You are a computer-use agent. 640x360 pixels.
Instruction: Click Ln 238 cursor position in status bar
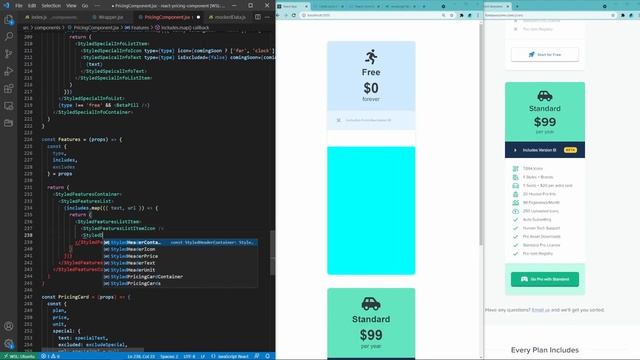point(141,356)
